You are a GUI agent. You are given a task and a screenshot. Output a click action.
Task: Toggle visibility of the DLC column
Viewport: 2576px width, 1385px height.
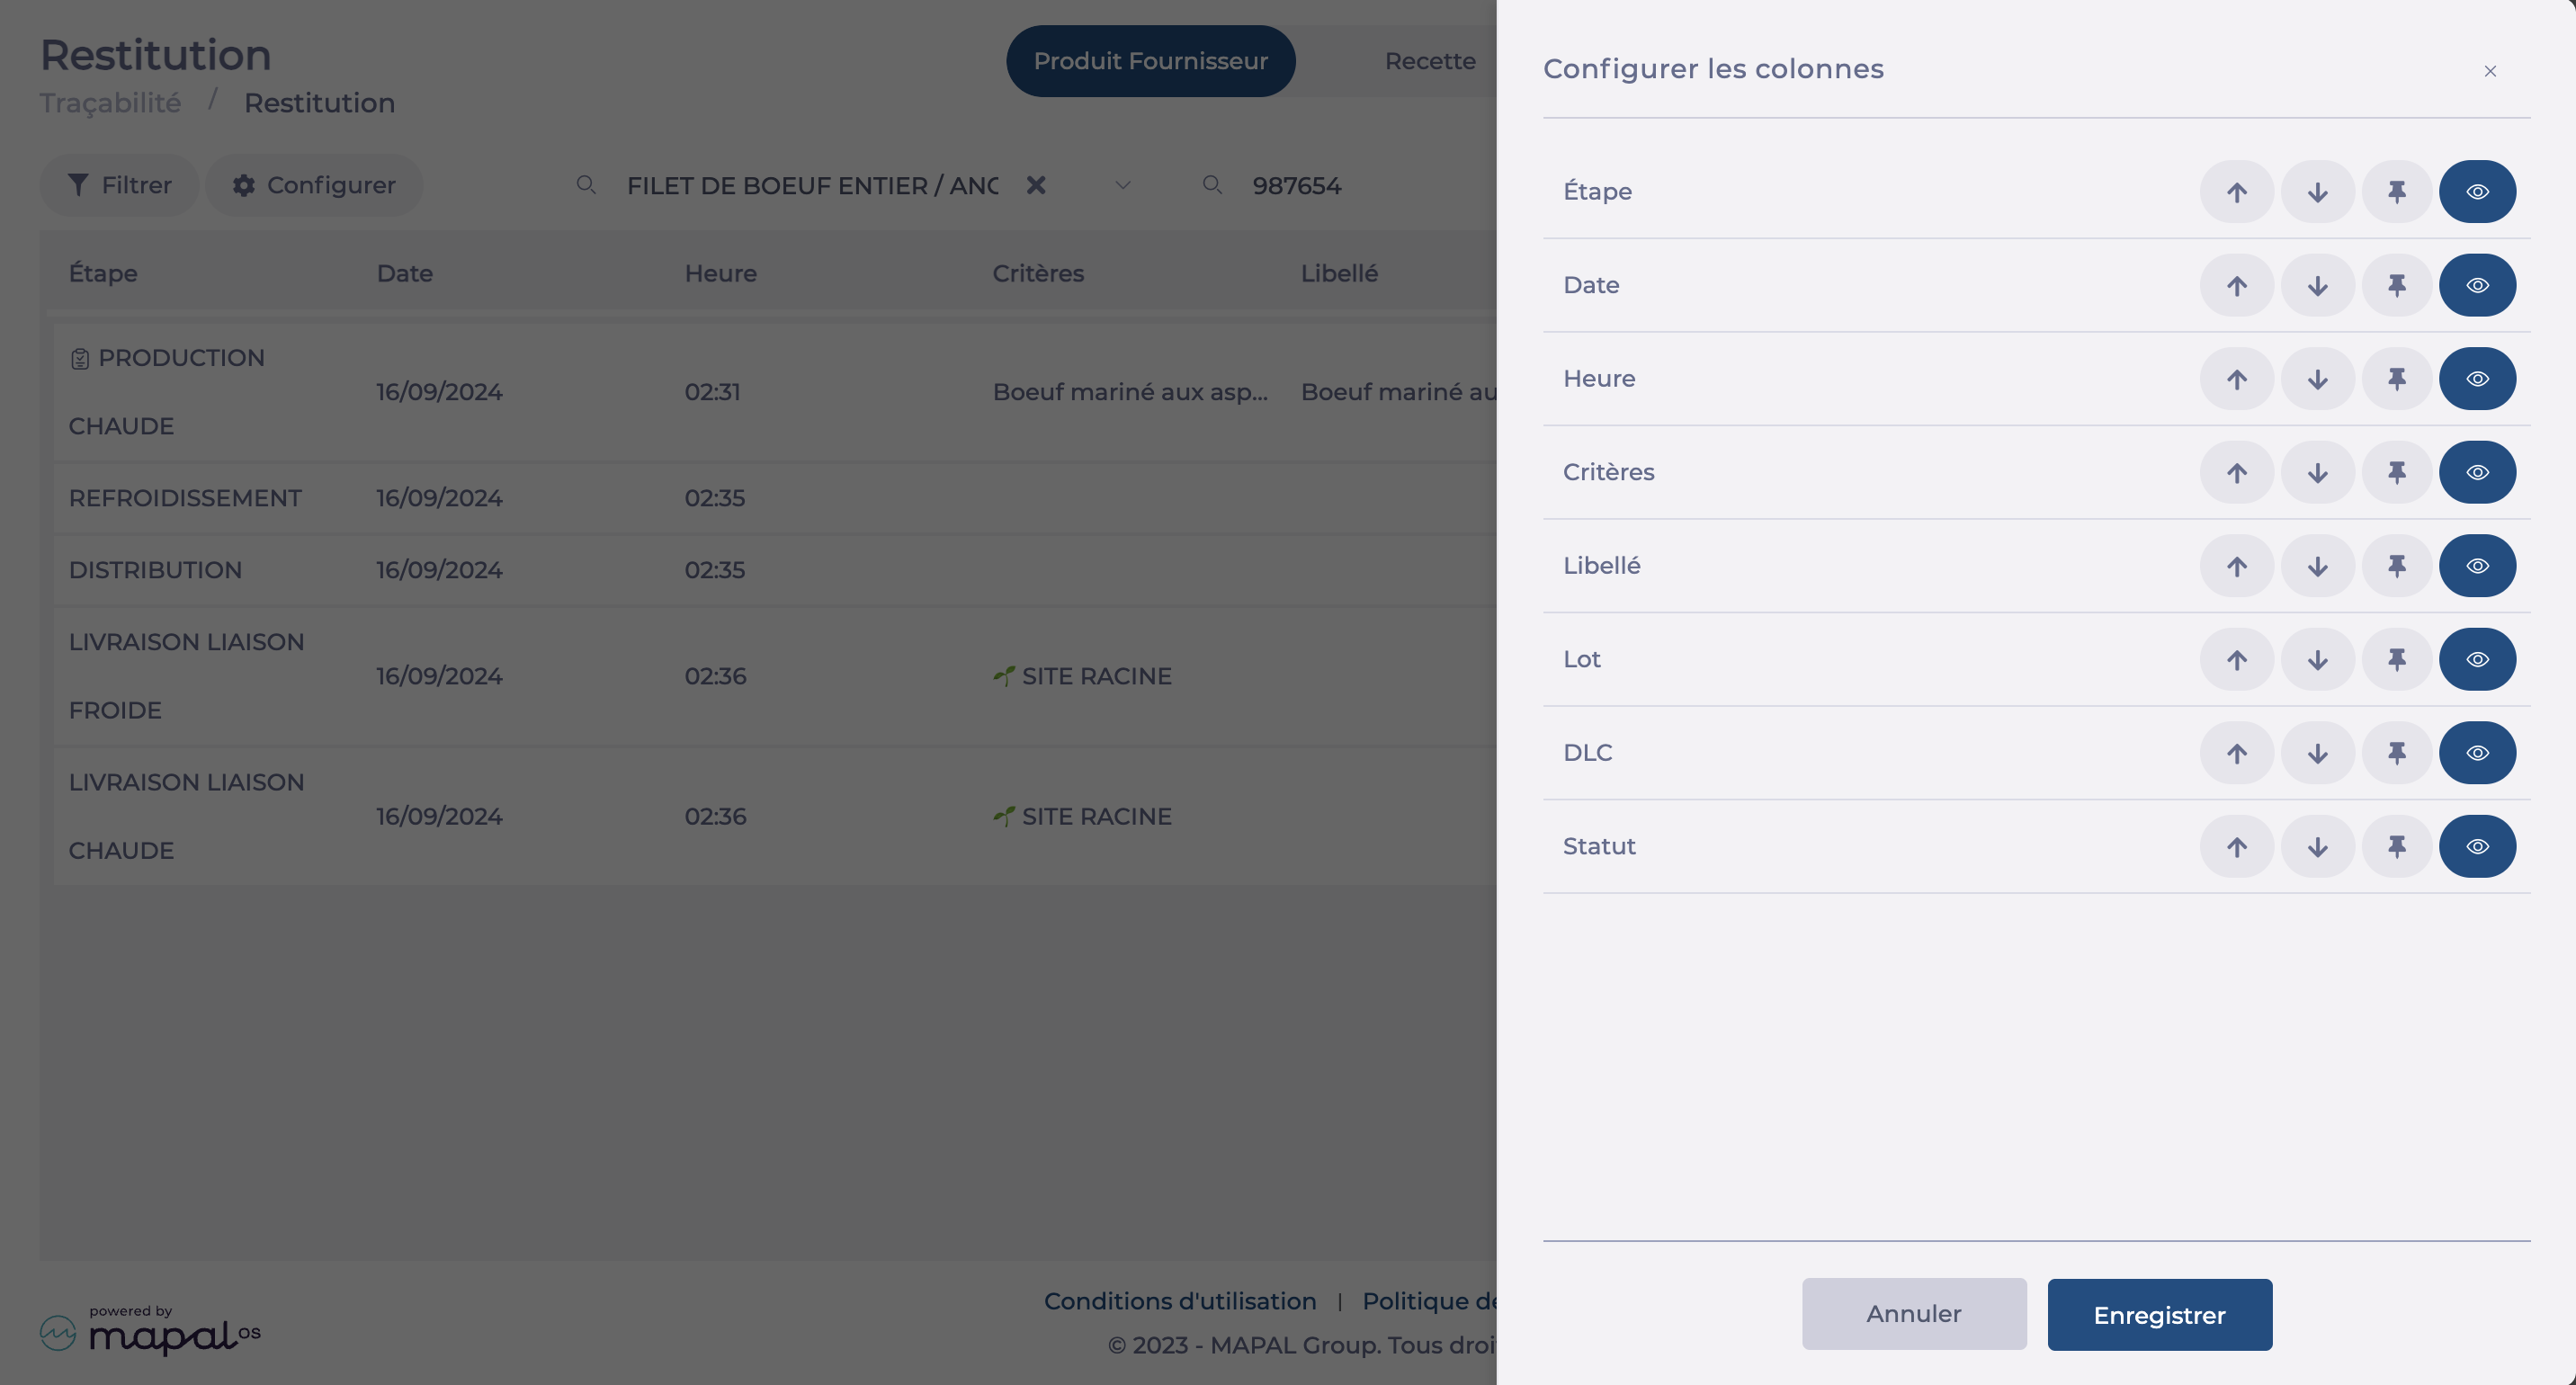click(x=2477, y=753)
